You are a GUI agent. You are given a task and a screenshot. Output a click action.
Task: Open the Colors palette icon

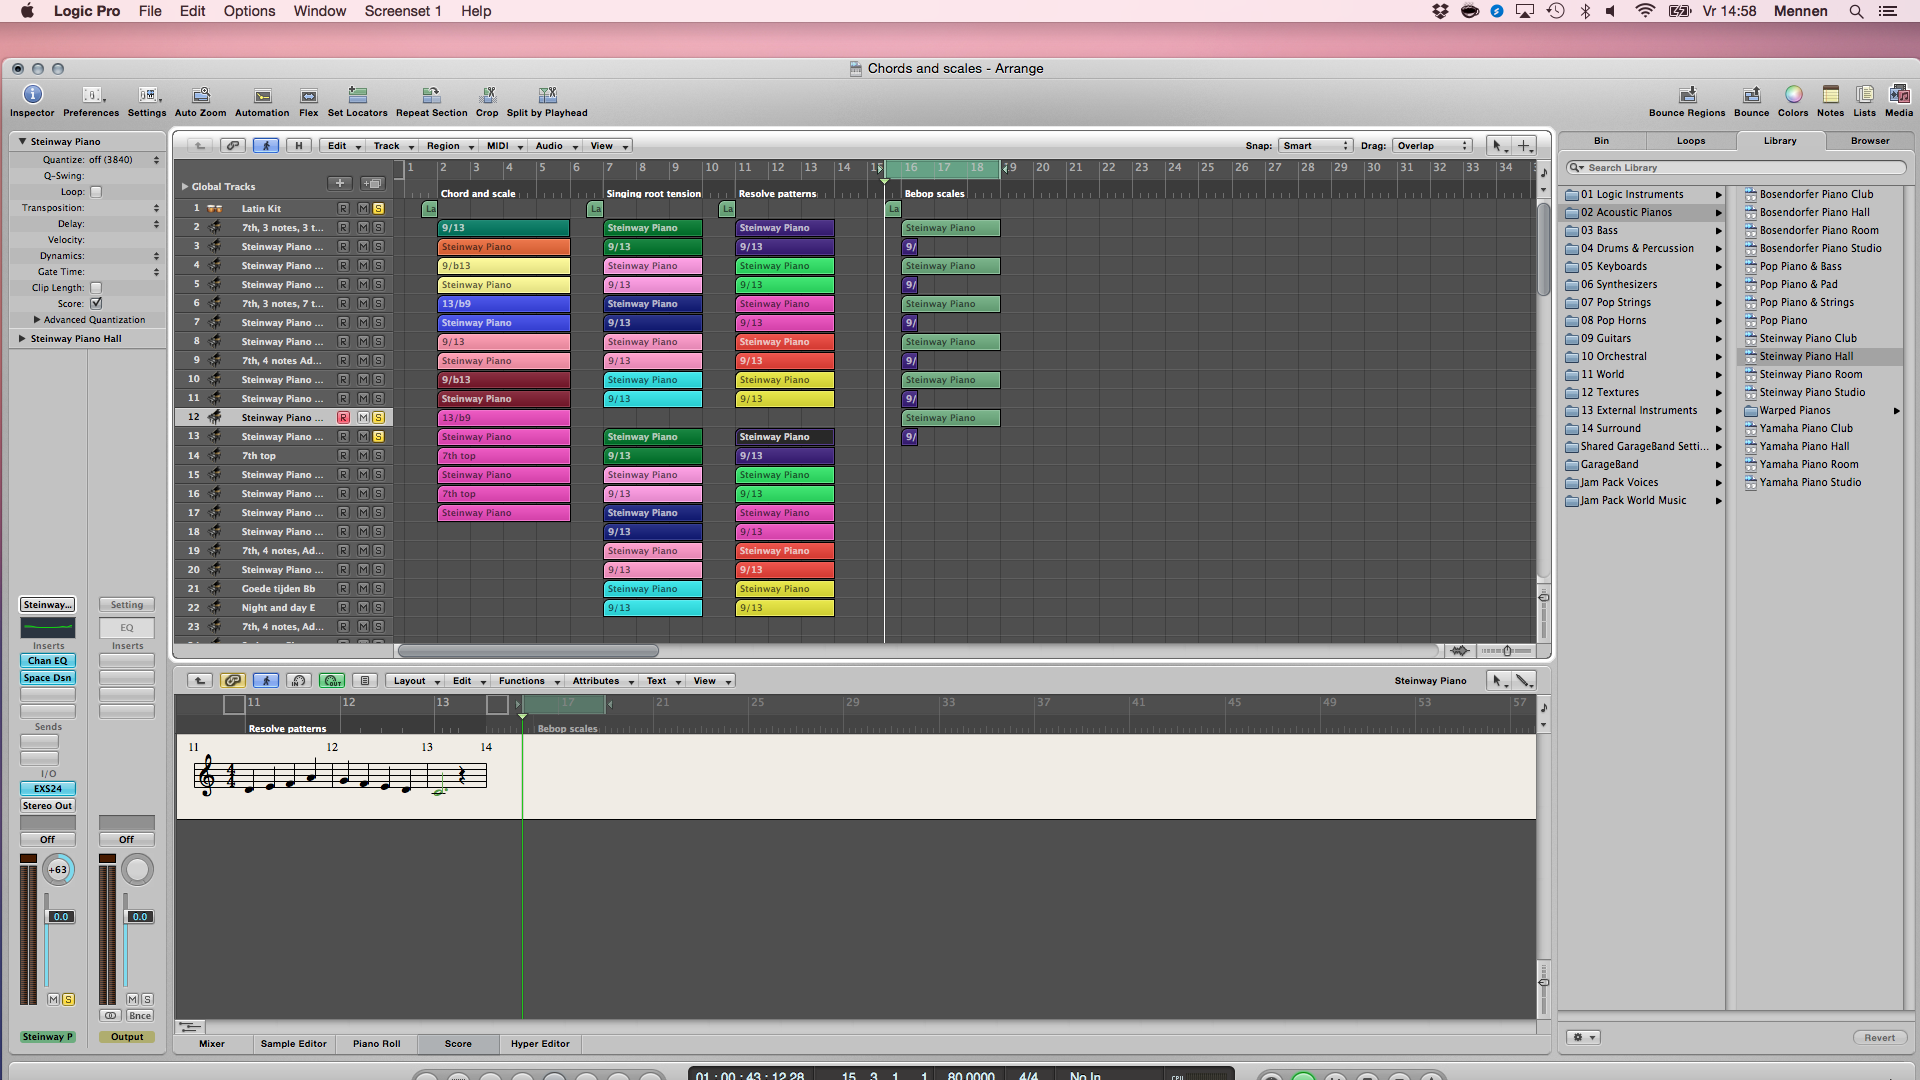(1793, 95)
